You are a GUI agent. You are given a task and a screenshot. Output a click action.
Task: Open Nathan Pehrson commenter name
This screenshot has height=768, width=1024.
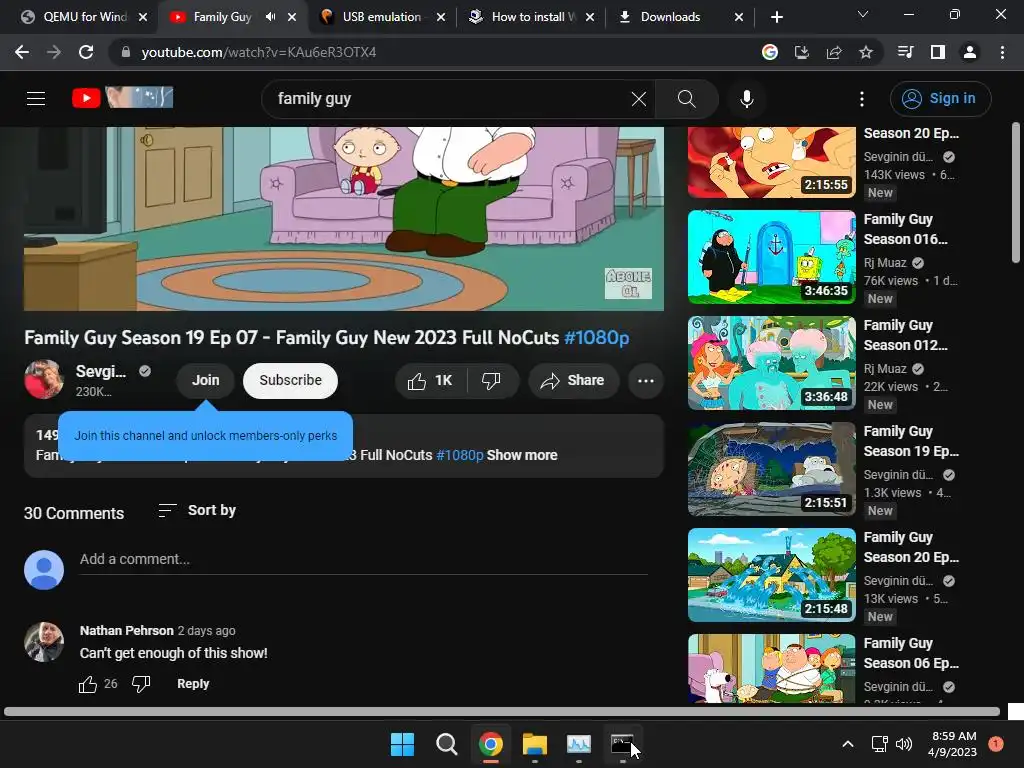pyautogui.click(x=127, y=631)
